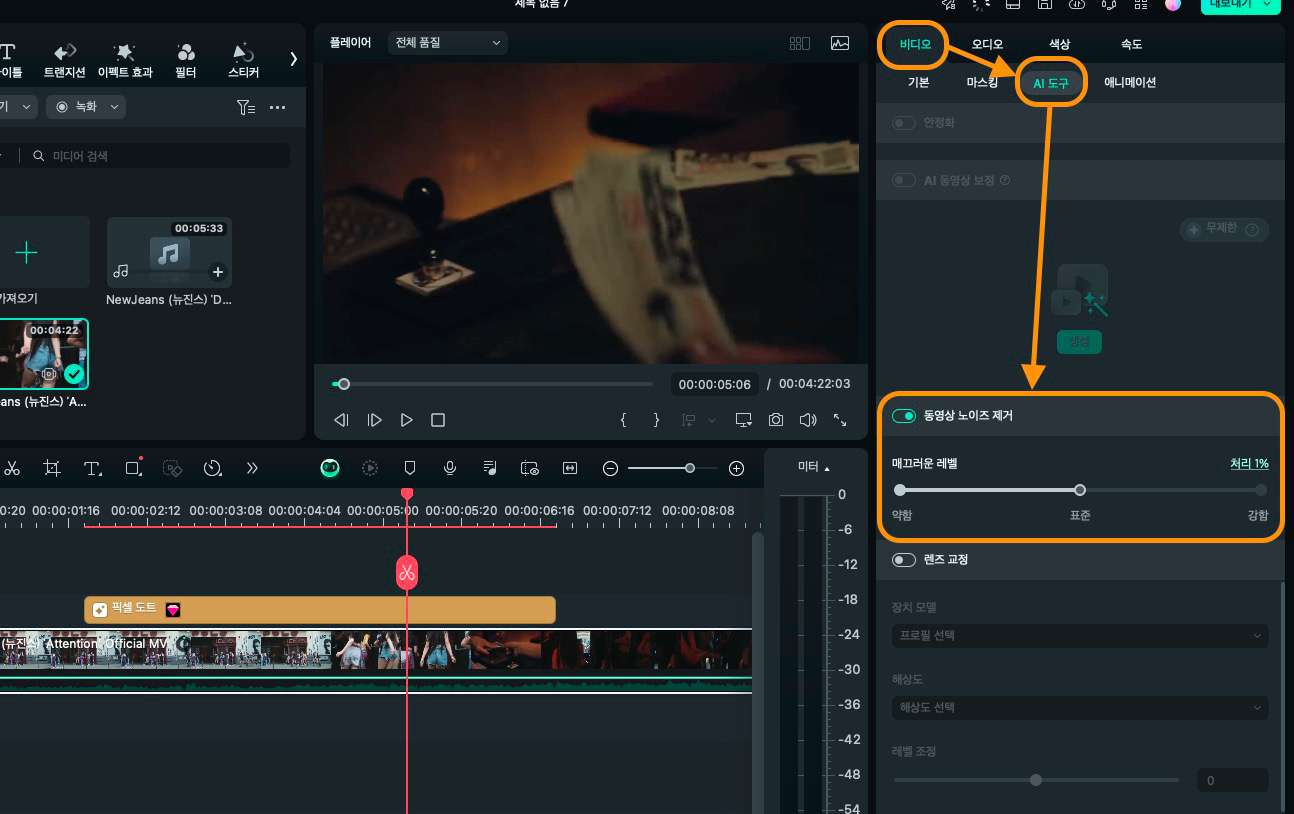The height and width of the screenshot is (814, 1294).
Task: Open the 애니메이션 animation sub-tab
Action: 1130,82
